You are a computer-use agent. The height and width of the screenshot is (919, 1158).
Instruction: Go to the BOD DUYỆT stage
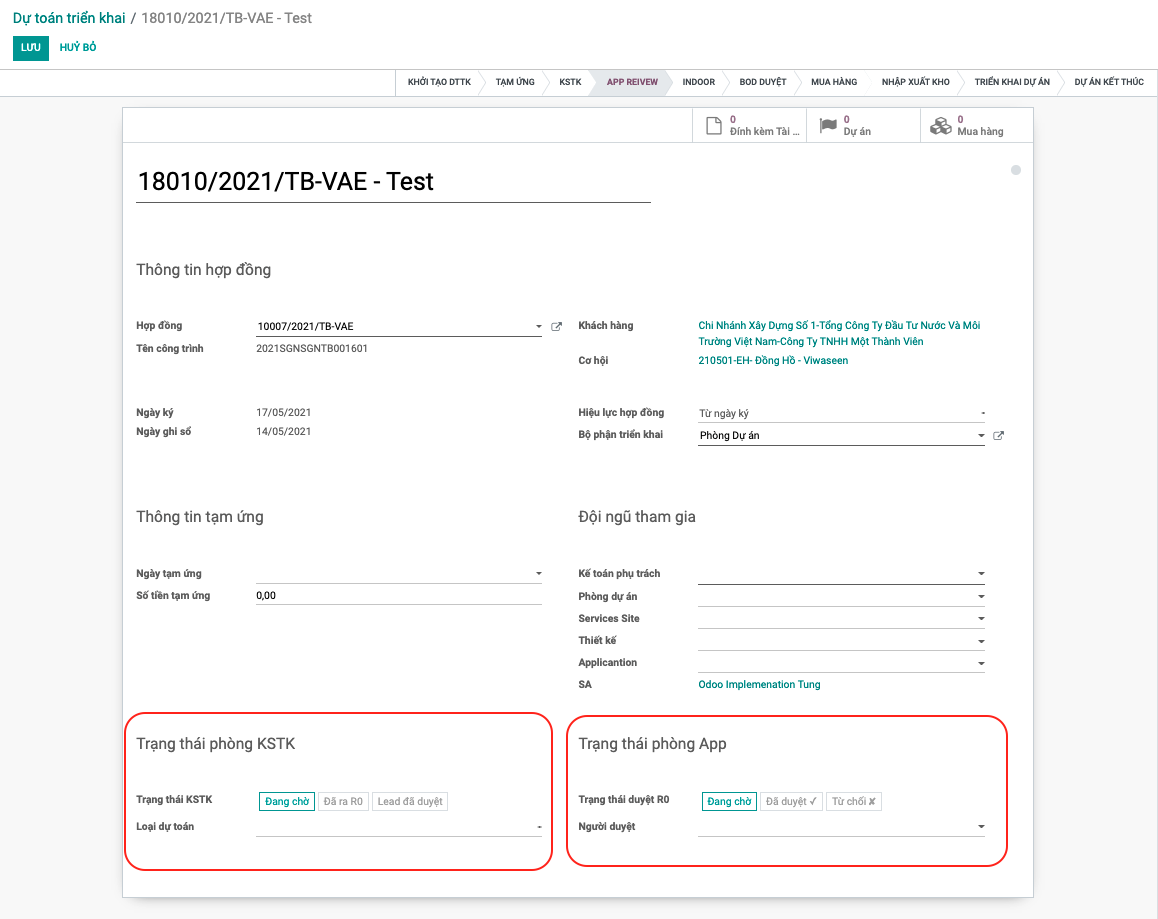(763, 82)
